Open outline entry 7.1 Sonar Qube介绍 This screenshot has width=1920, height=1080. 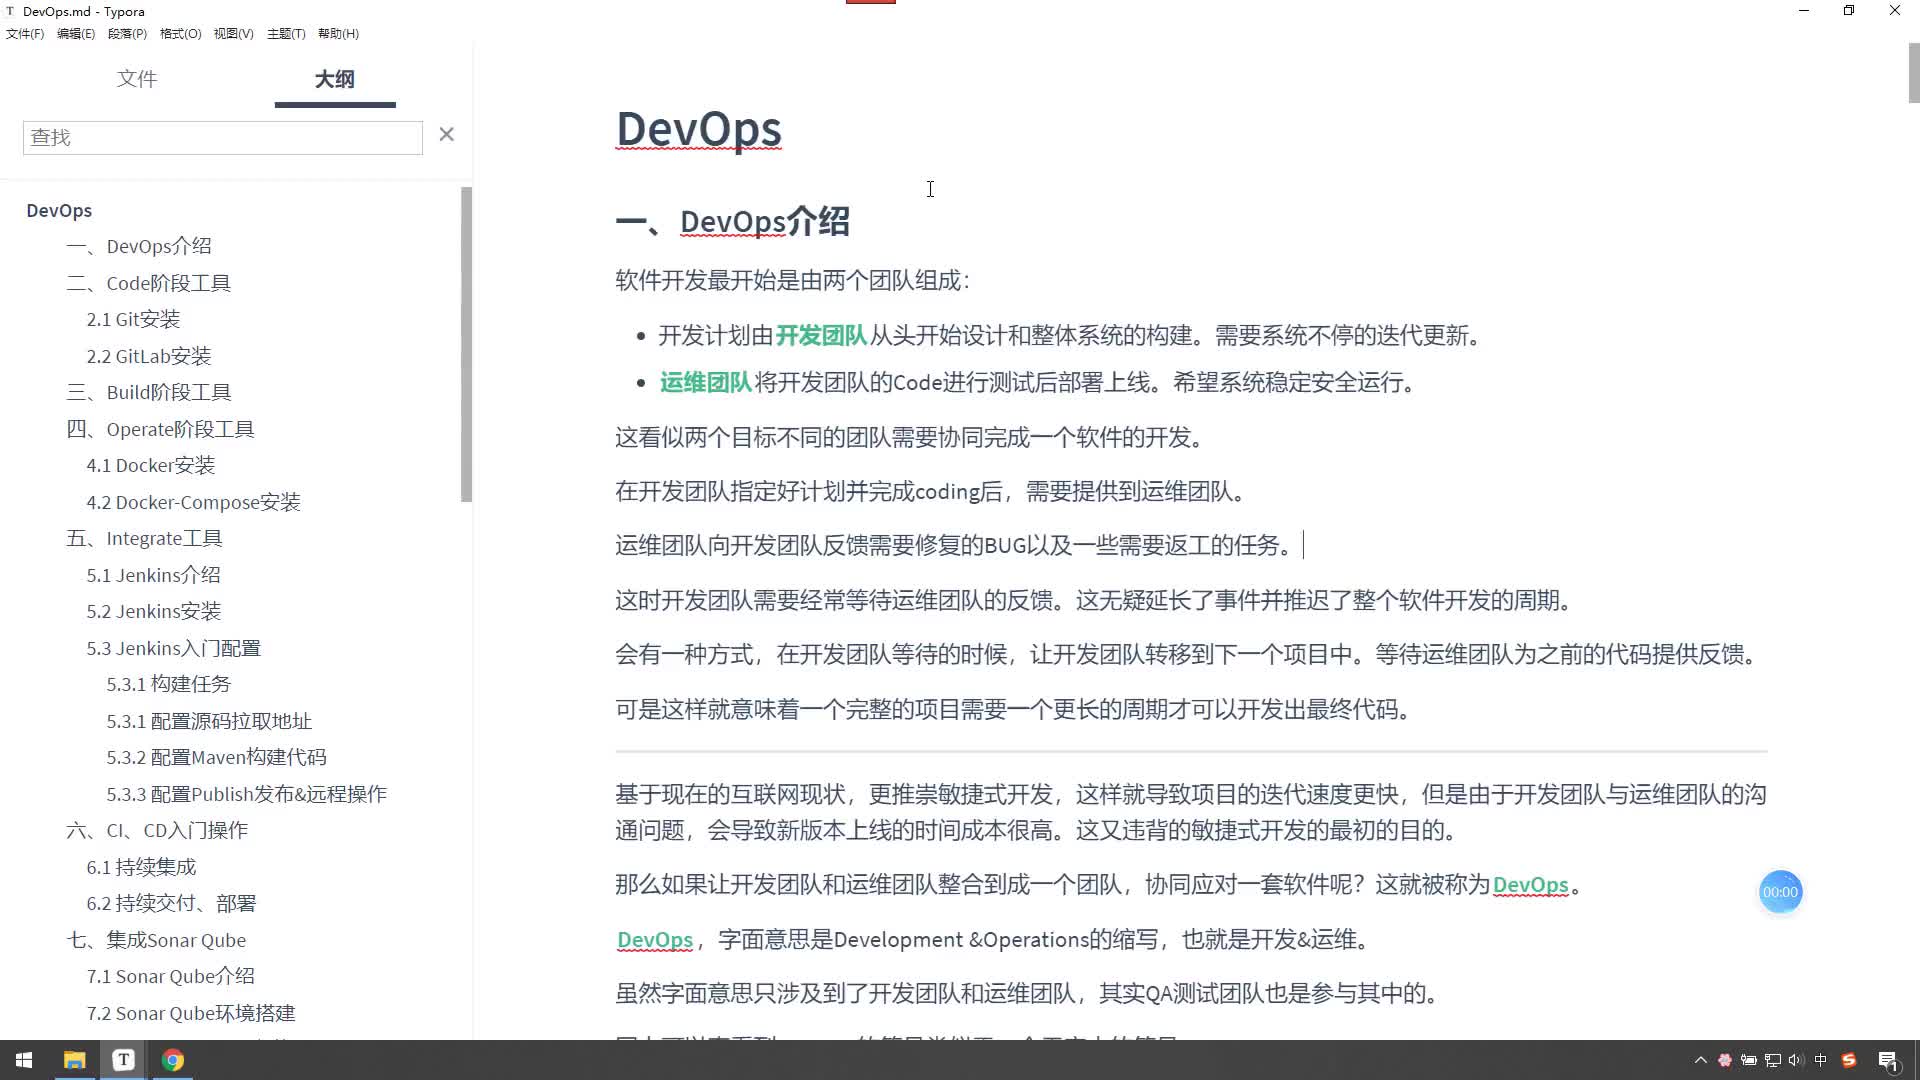point(170,976)
